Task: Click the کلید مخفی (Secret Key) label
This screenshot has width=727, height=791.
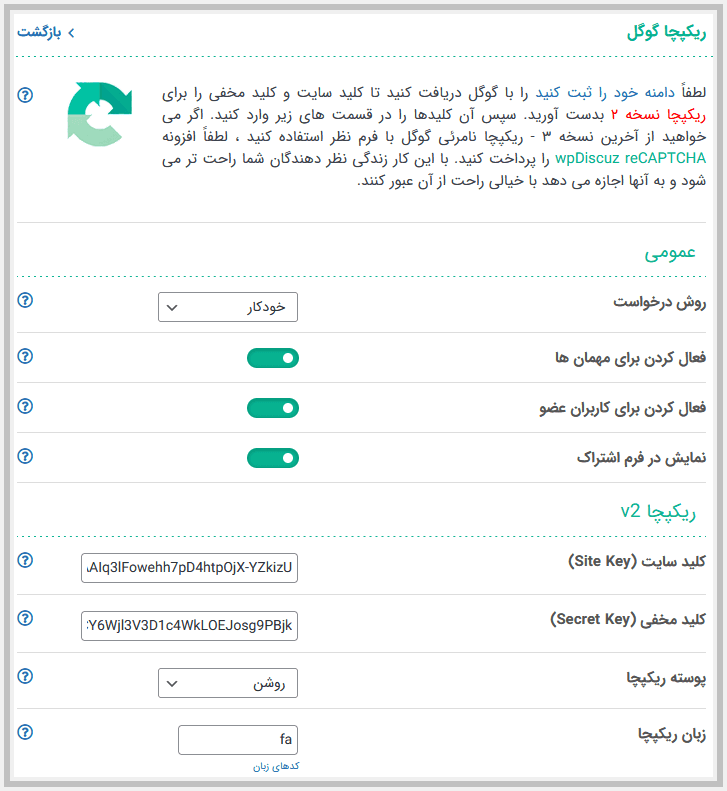Action: pyautogui.click(x=628, y=619)
